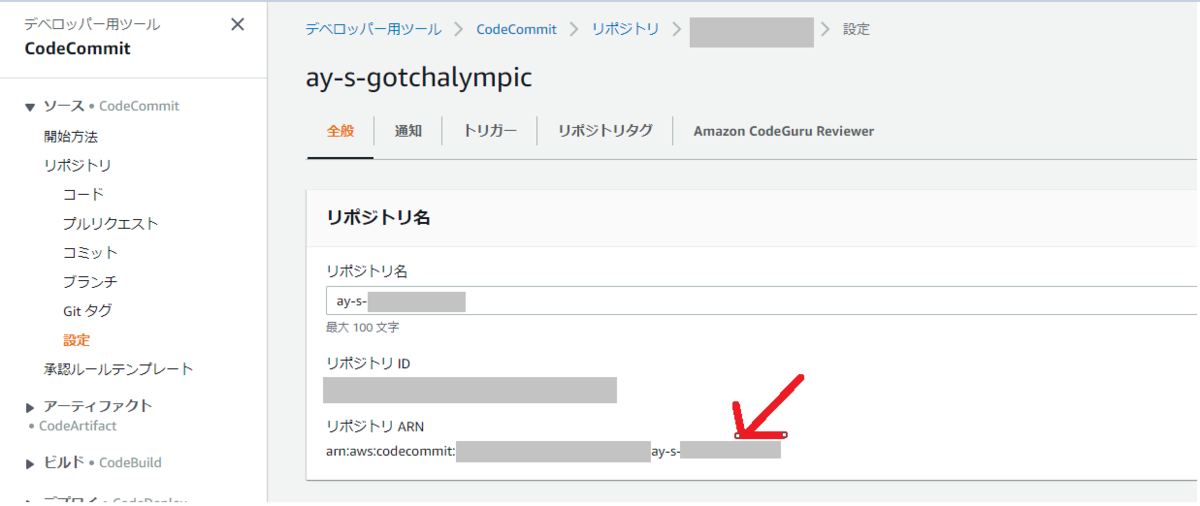Click the デベロッパー用ツール breadcrumb link

(373, 29)
